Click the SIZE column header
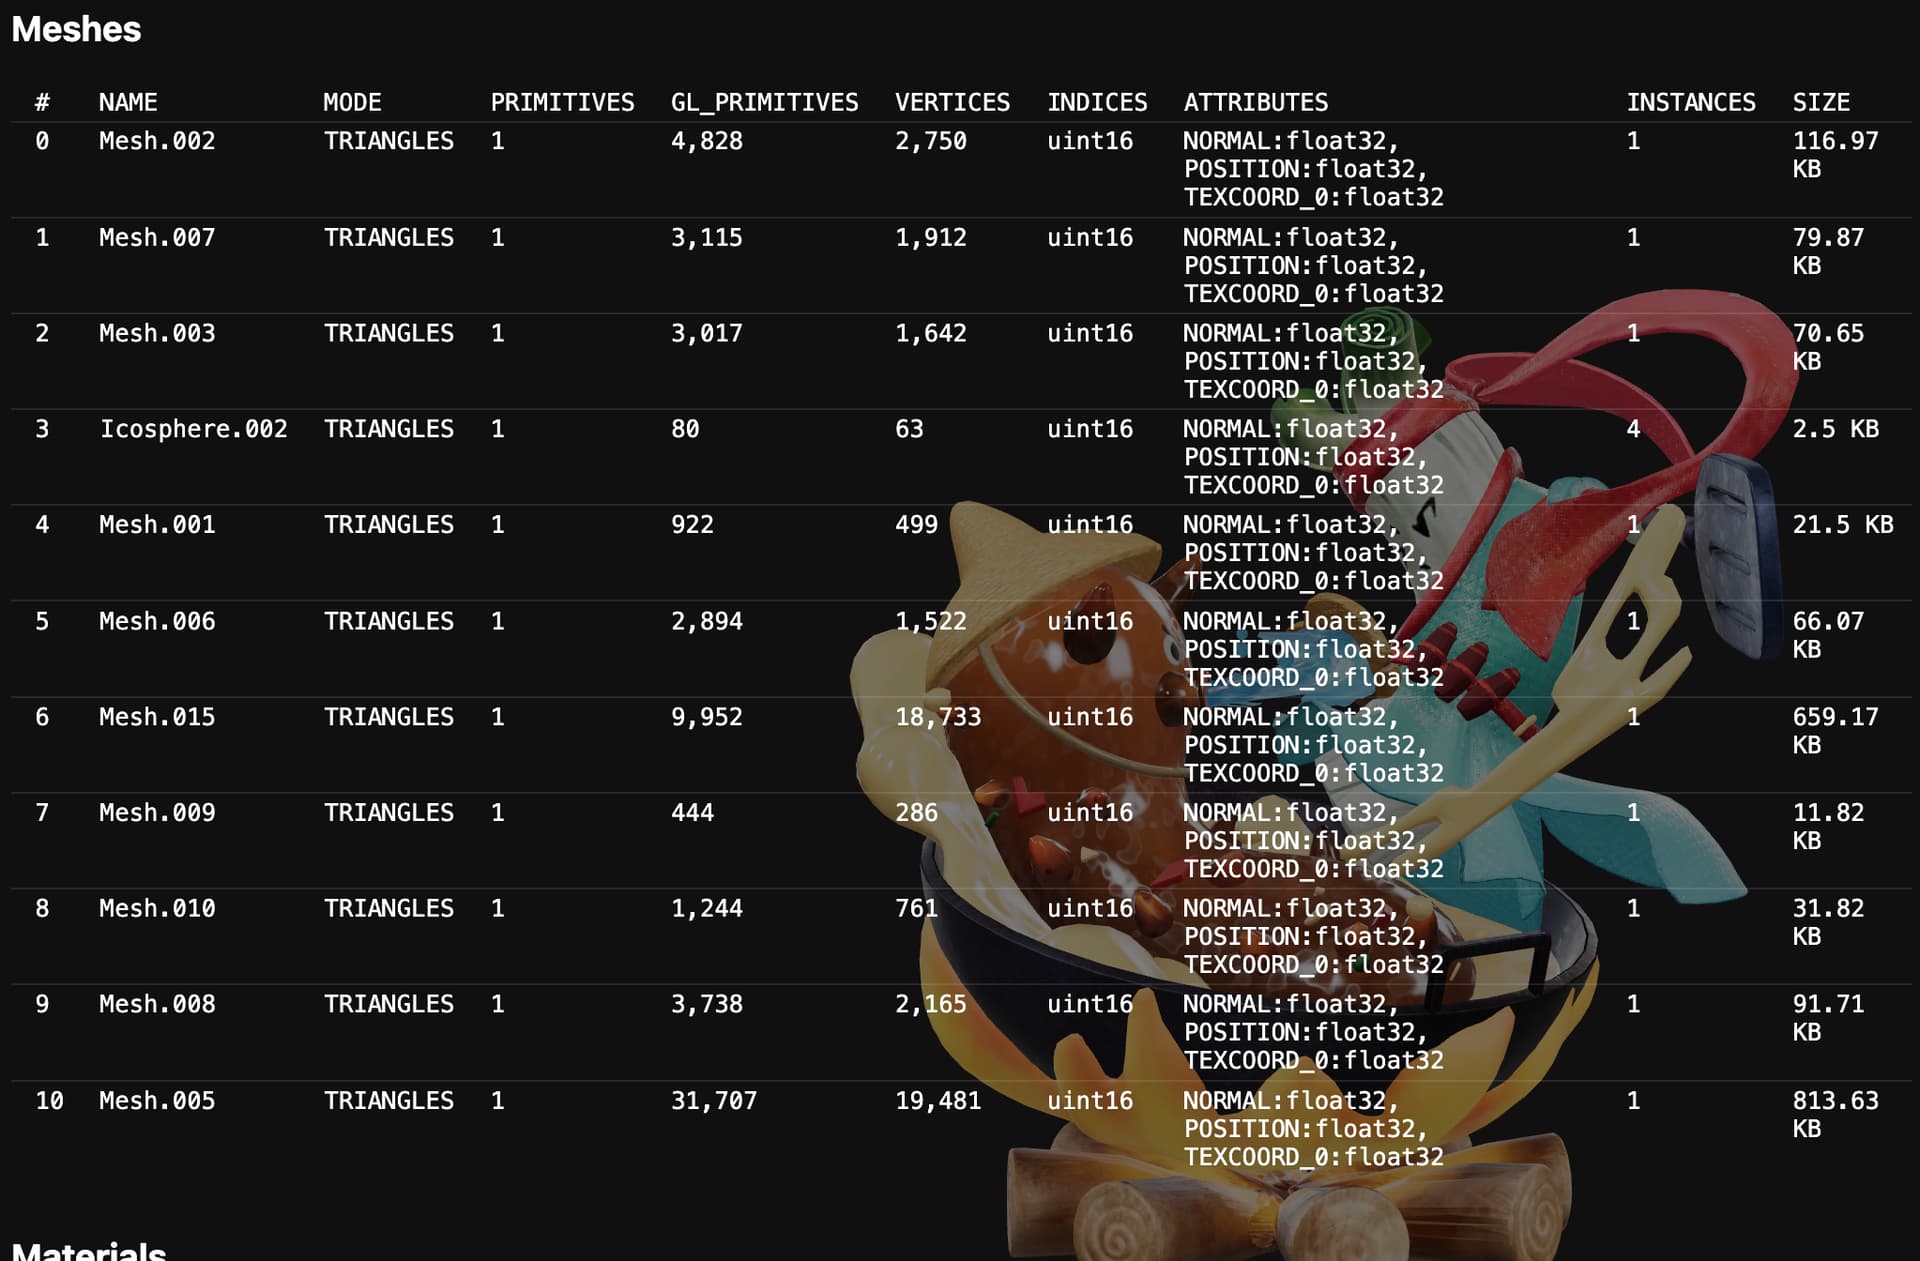The image size is (1920, 1261). (1821, 102)
